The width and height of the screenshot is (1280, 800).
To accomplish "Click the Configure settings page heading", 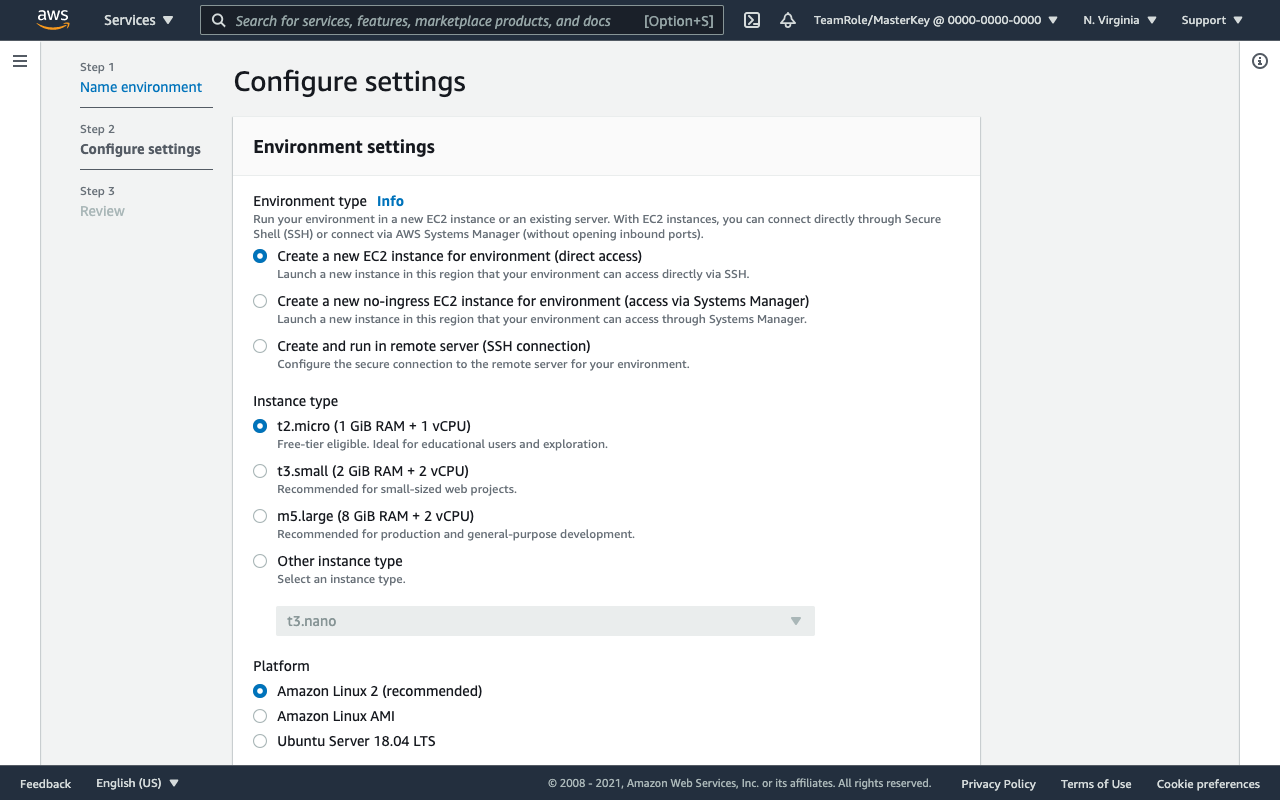I will coord(350,81).
